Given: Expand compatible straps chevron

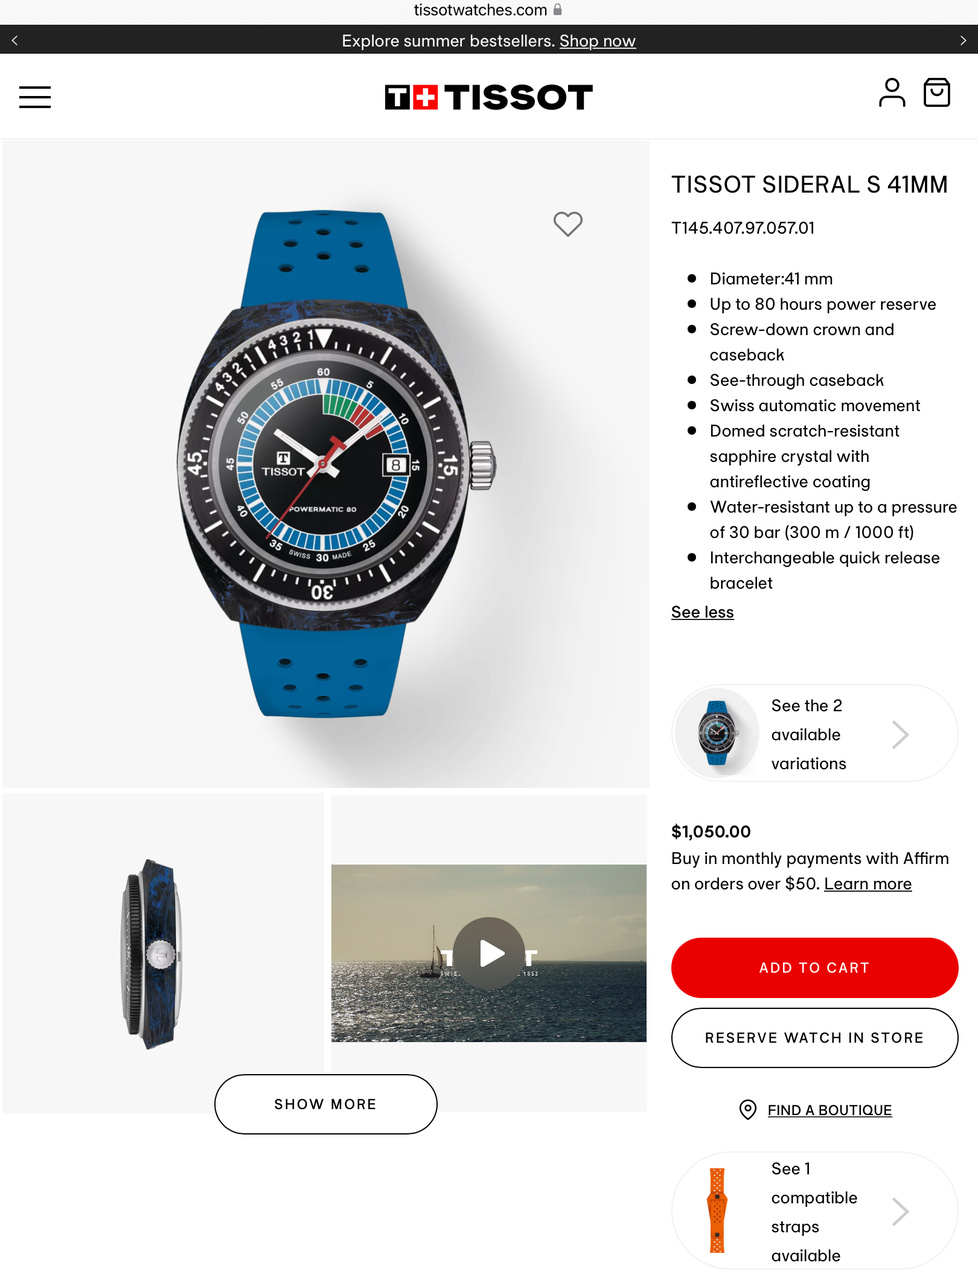Looking at the screenshot, I should 900,1212.
